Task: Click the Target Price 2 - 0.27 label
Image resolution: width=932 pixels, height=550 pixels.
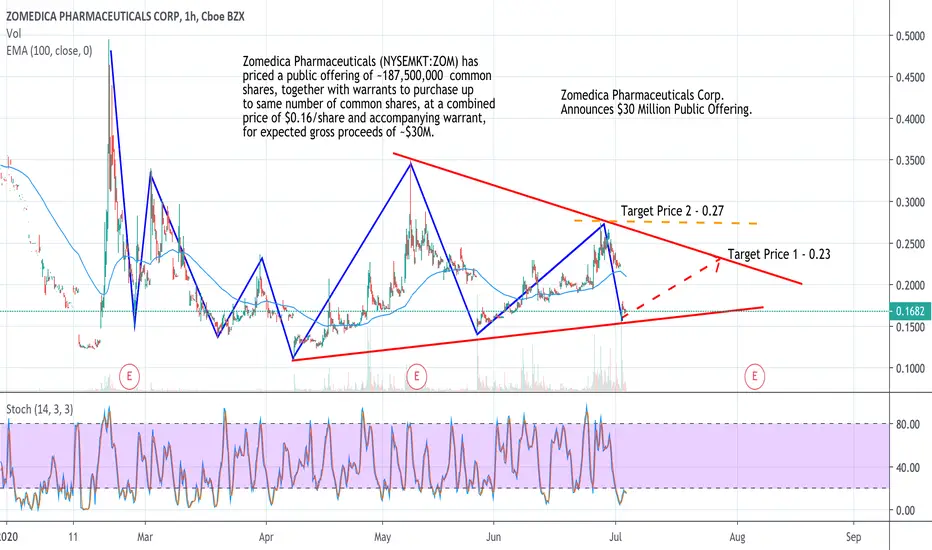Action: [x=672, y=210]
